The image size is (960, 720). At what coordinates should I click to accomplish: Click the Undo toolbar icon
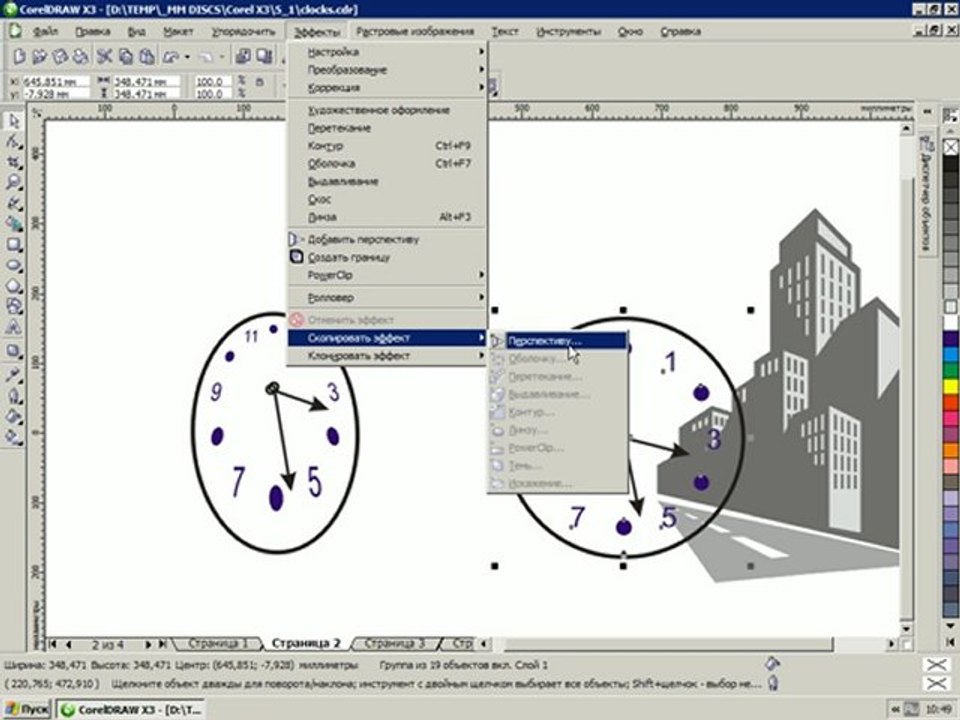pyautogui.click(x=171, y=57)
